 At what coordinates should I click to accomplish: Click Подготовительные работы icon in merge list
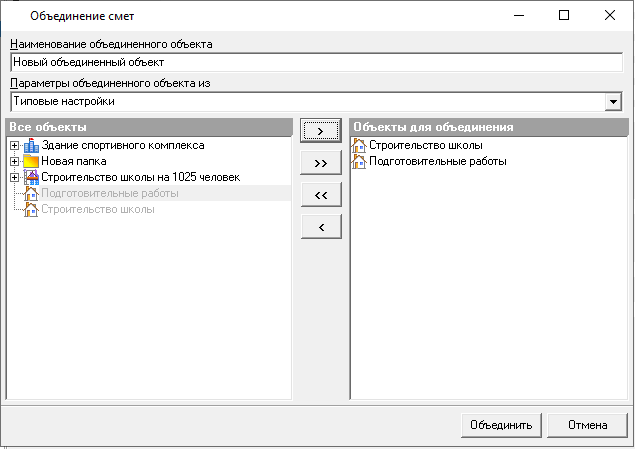pyautogui.click(x=359, y=162)
